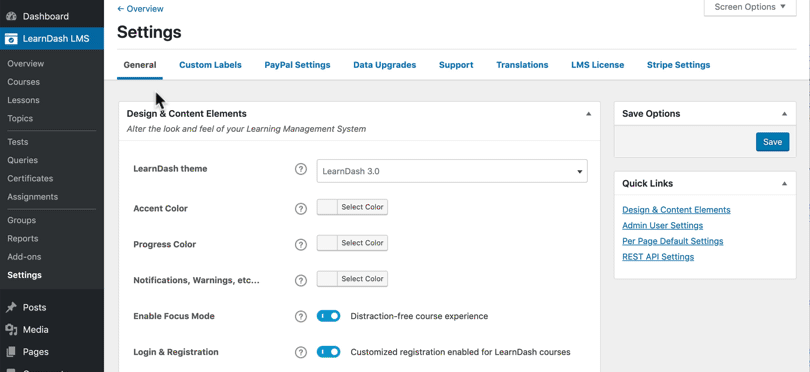
Task: Open help for LearnDash theme setting
Action: point(301,169)
